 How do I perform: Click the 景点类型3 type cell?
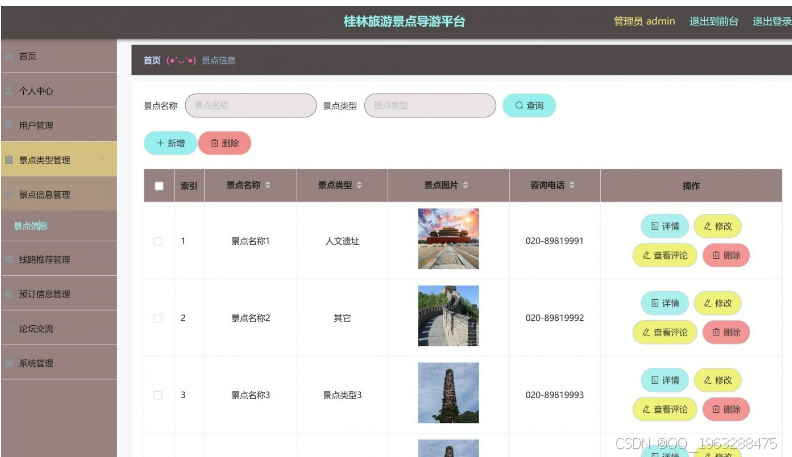342,395
